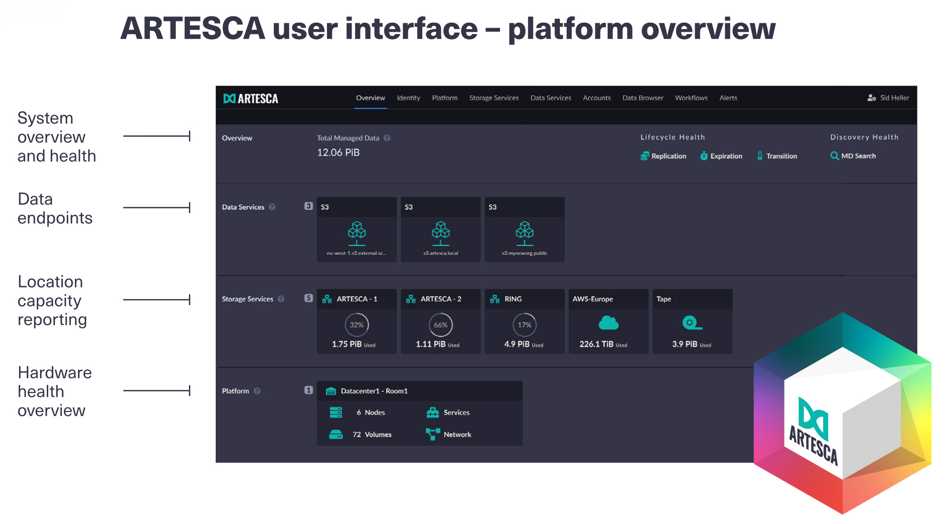The image size is (950, 524).
Task: Open the 6 Nodes link
Action: pos(371,413)
